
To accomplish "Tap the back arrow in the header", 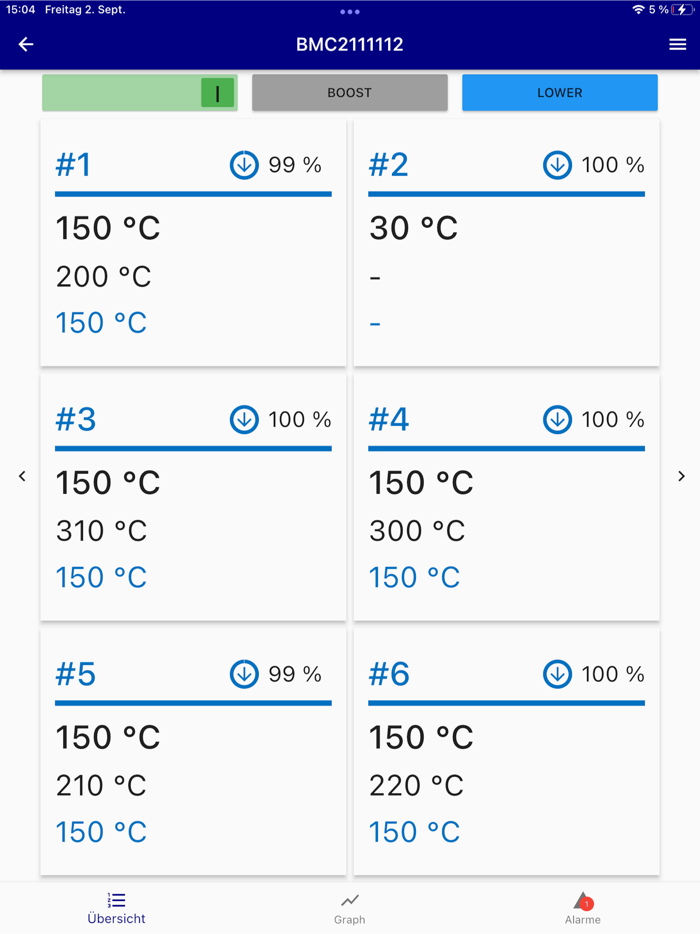I will [26, 44].
